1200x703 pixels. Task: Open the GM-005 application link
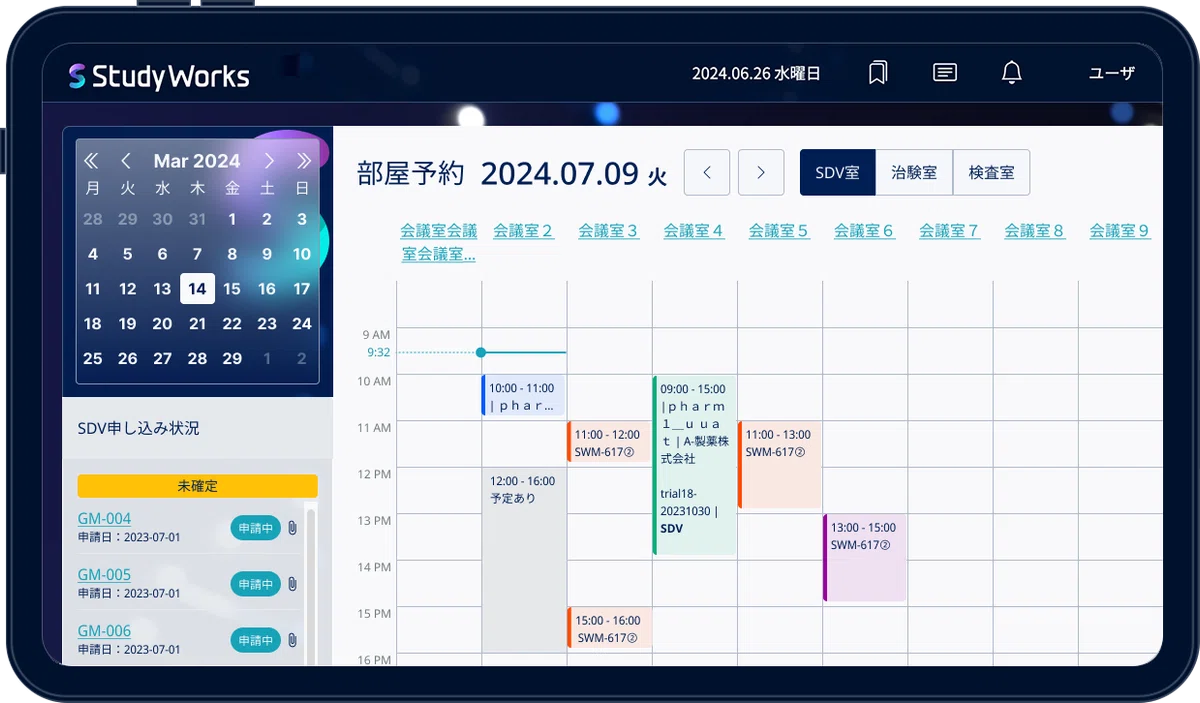[x=104, y=575]
